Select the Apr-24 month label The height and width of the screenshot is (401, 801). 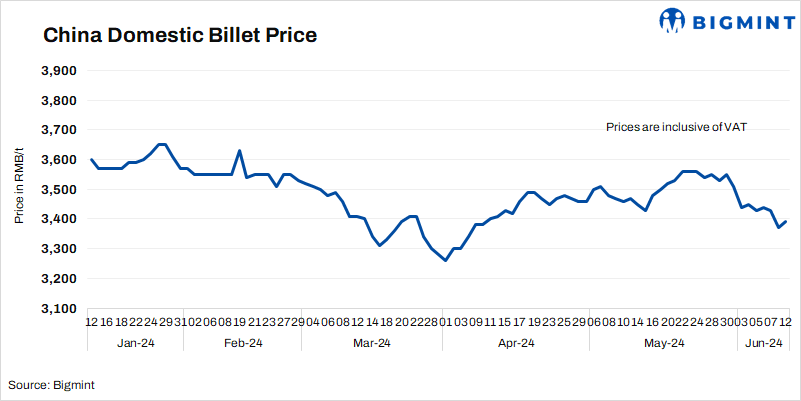click(516, 343)
